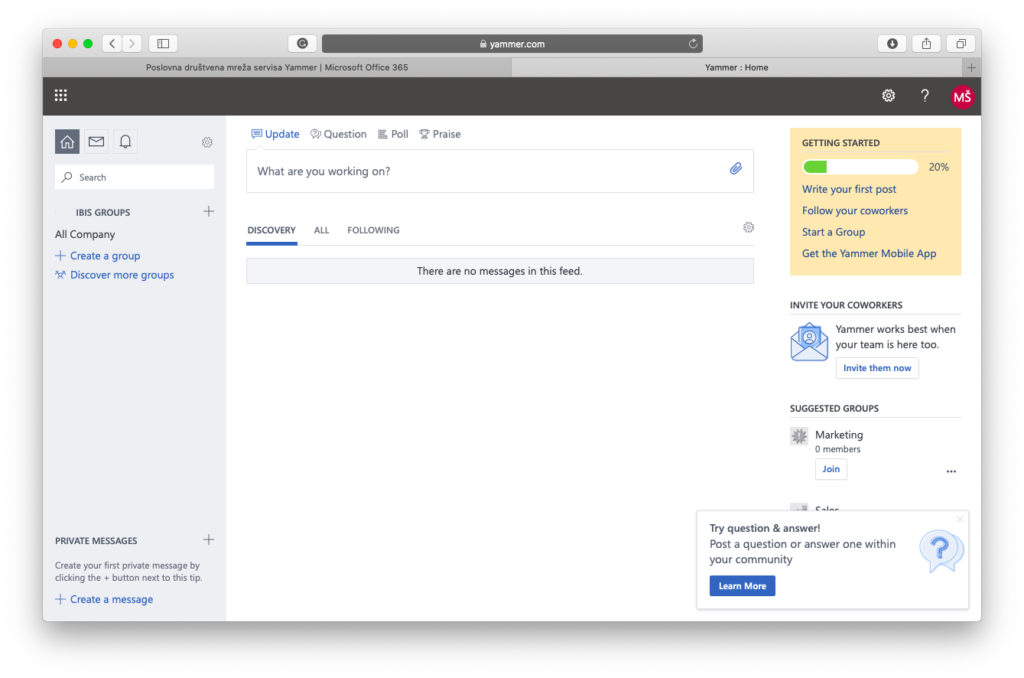The width and height of the screenshot is (1024, 678).
Task: Start a new private message with plus
Action: (208, 540)
